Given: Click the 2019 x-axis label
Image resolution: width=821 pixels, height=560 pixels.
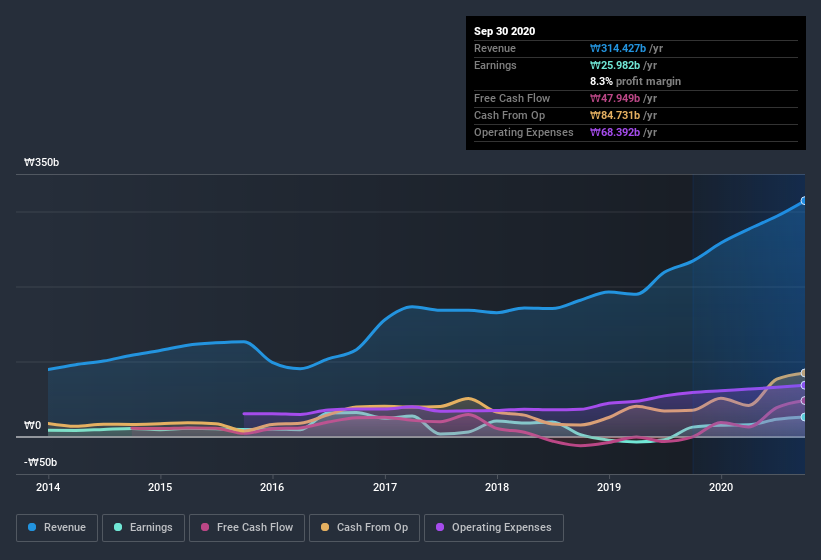Looking at the screenshot, I should pyautogui.click(x=609, y=487).
